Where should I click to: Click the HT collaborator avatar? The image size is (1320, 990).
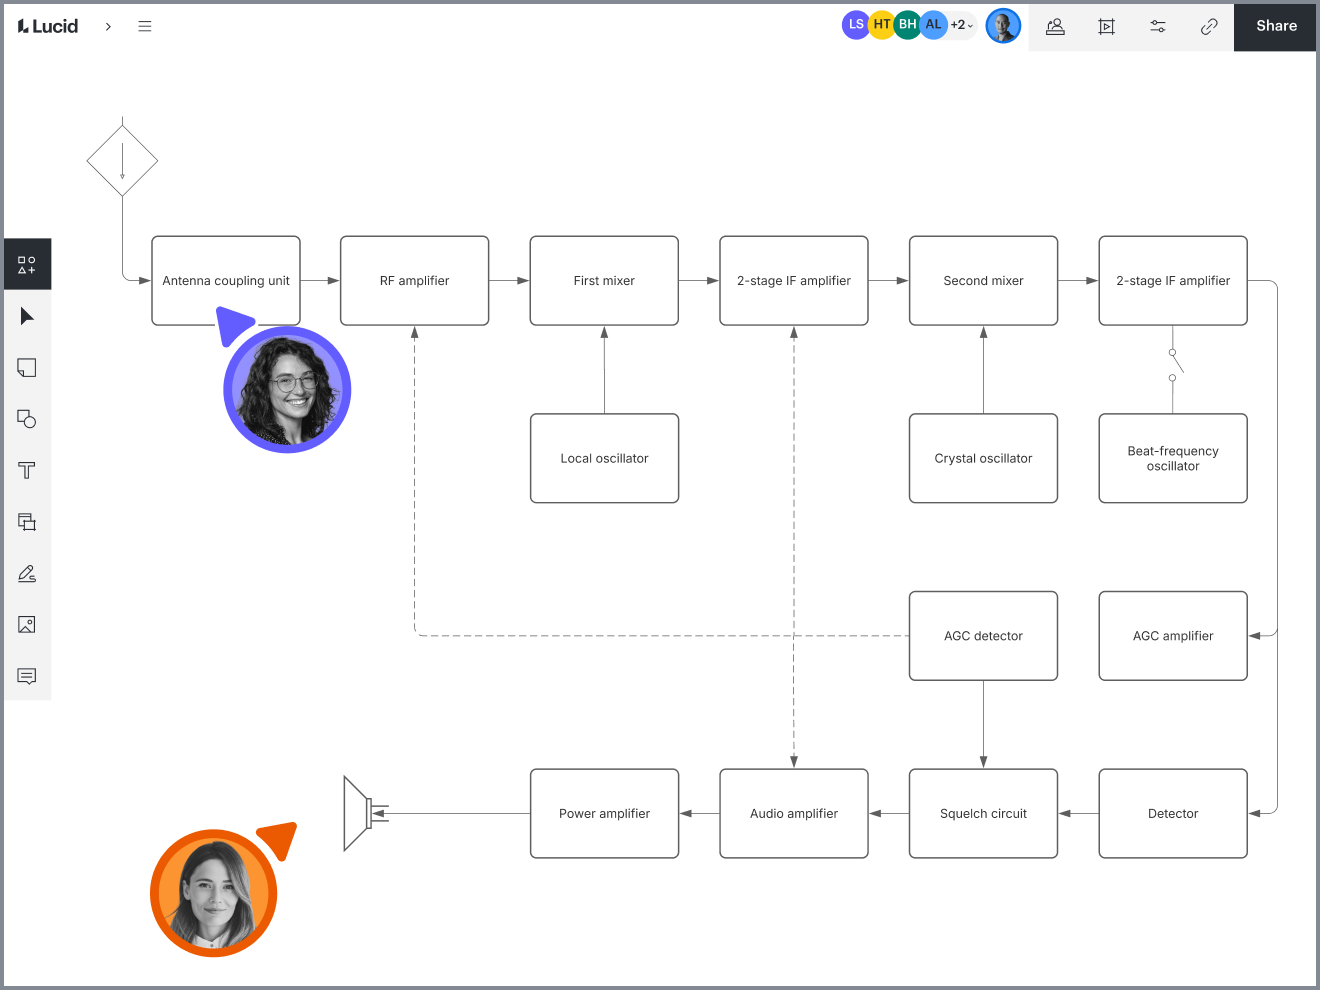882,25
